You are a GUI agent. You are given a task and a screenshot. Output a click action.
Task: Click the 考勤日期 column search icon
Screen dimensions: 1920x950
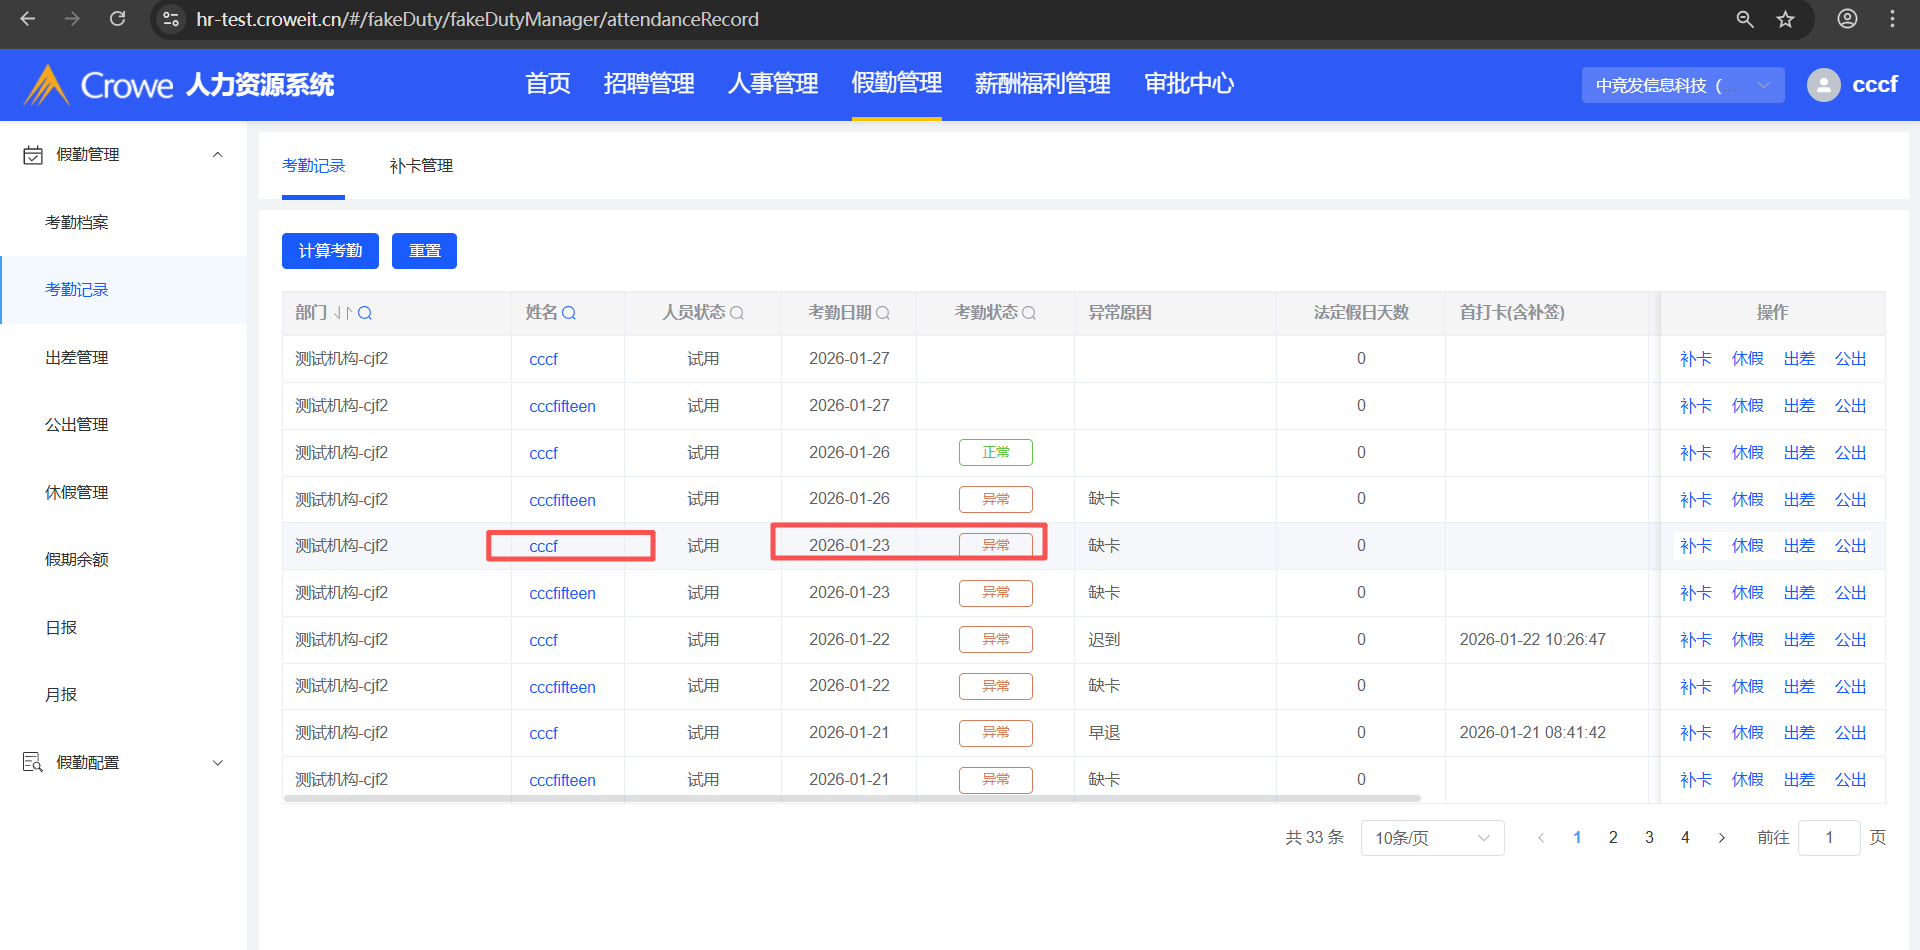883,313
